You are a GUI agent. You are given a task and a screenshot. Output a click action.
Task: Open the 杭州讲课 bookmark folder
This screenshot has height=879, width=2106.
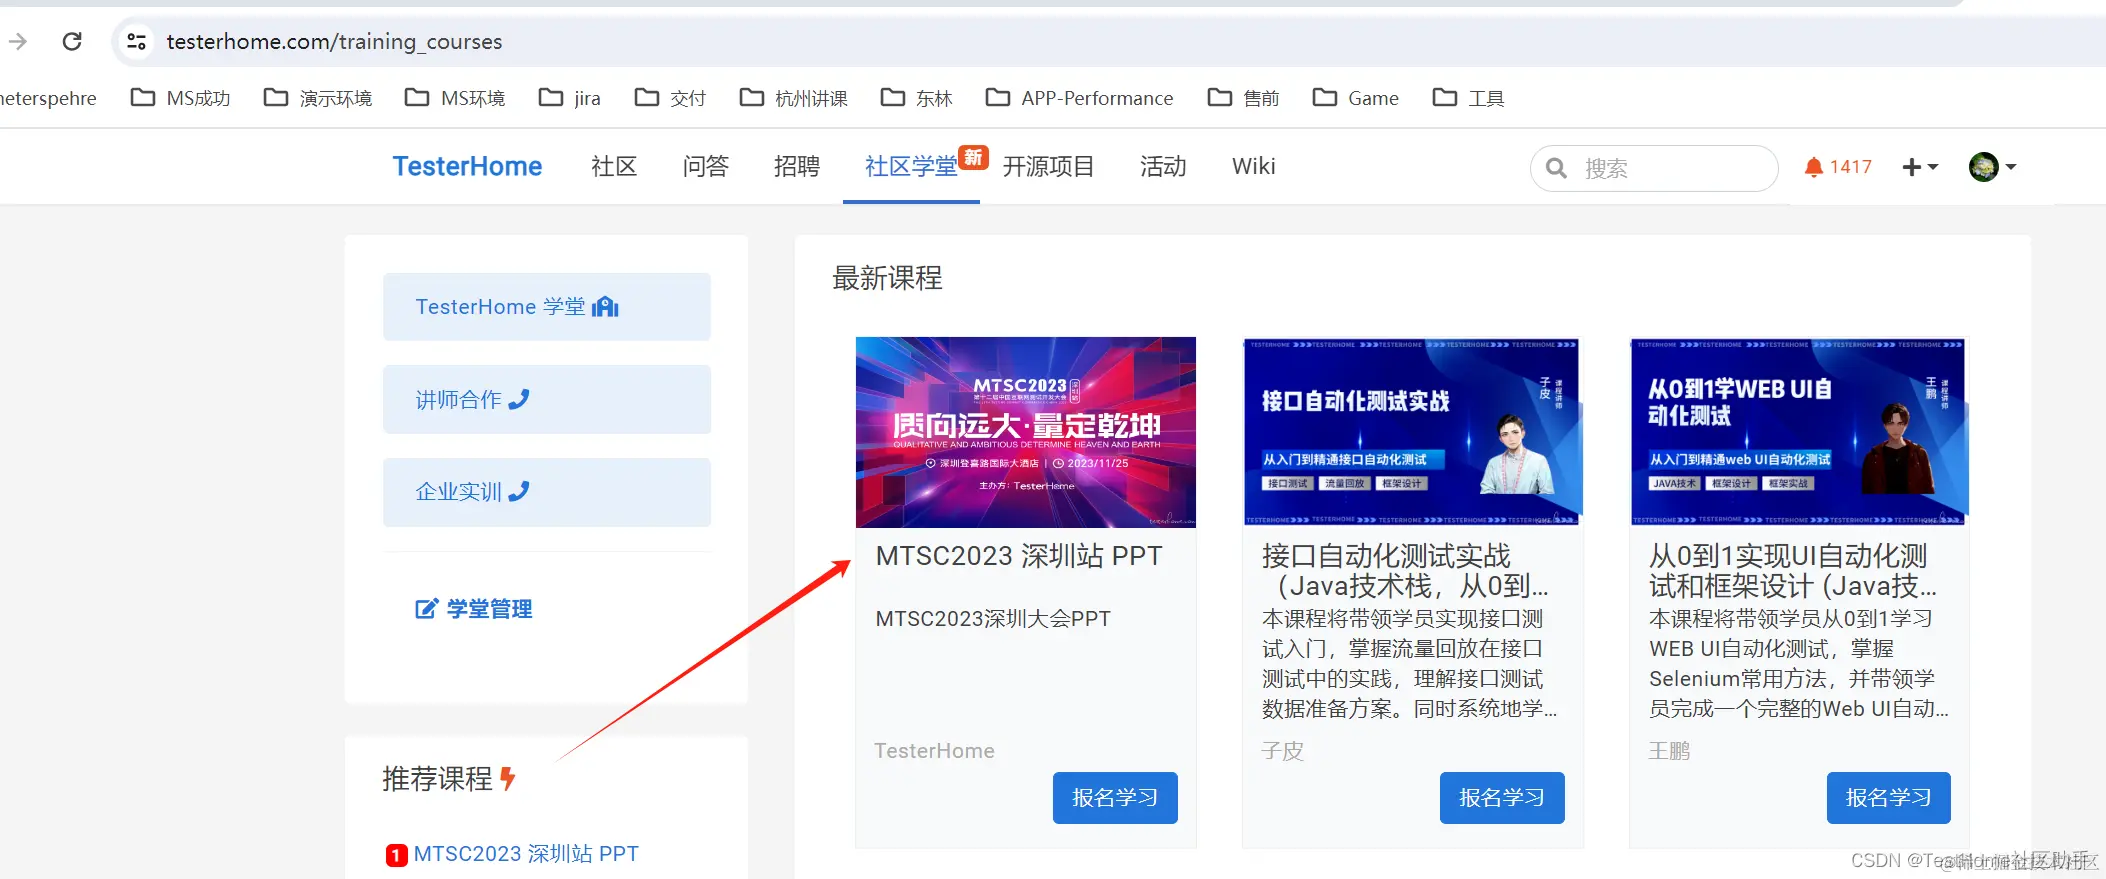click(793, 98)
